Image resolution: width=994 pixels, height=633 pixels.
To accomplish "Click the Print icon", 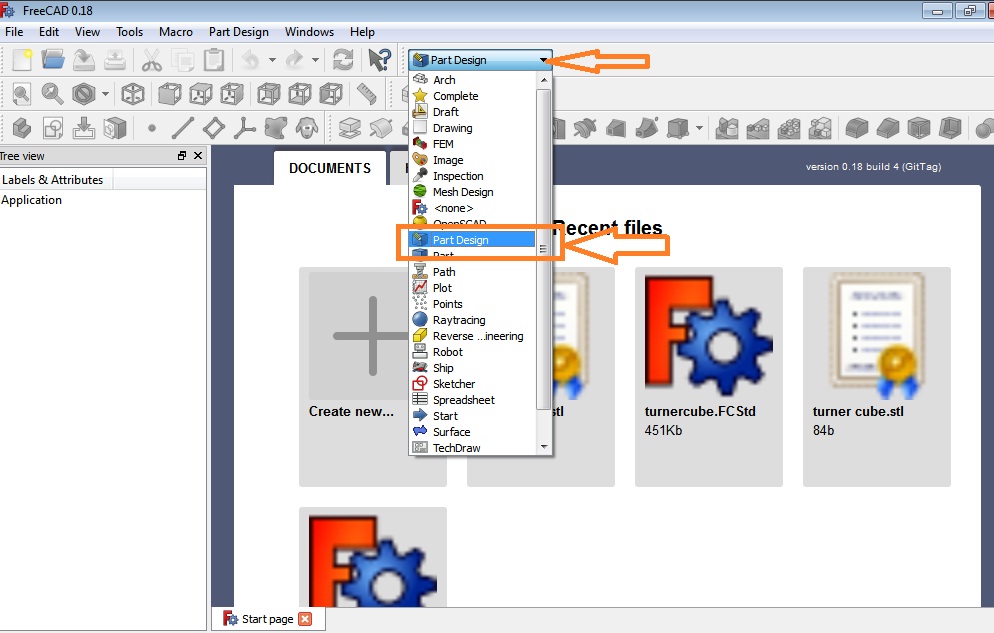I will (x=115, y=60).
